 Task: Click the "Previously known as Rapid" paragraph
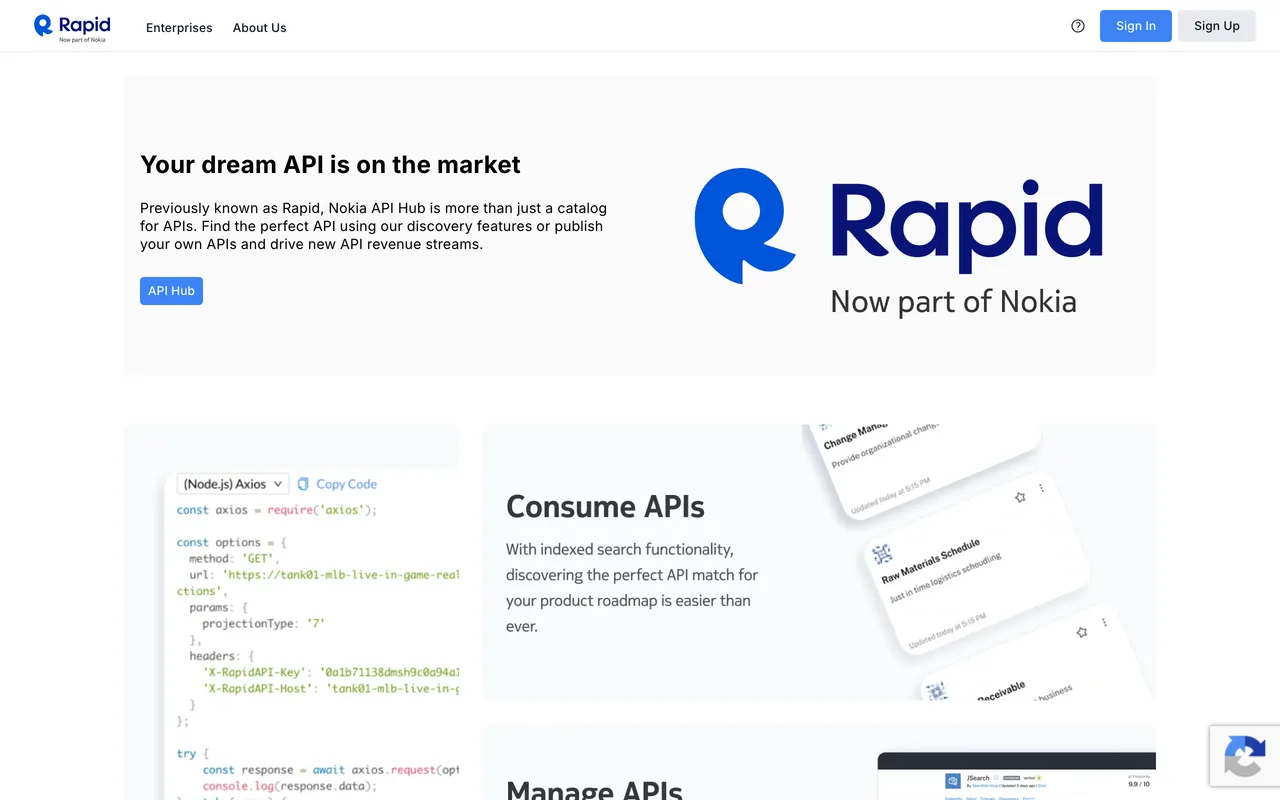point(373,226)
